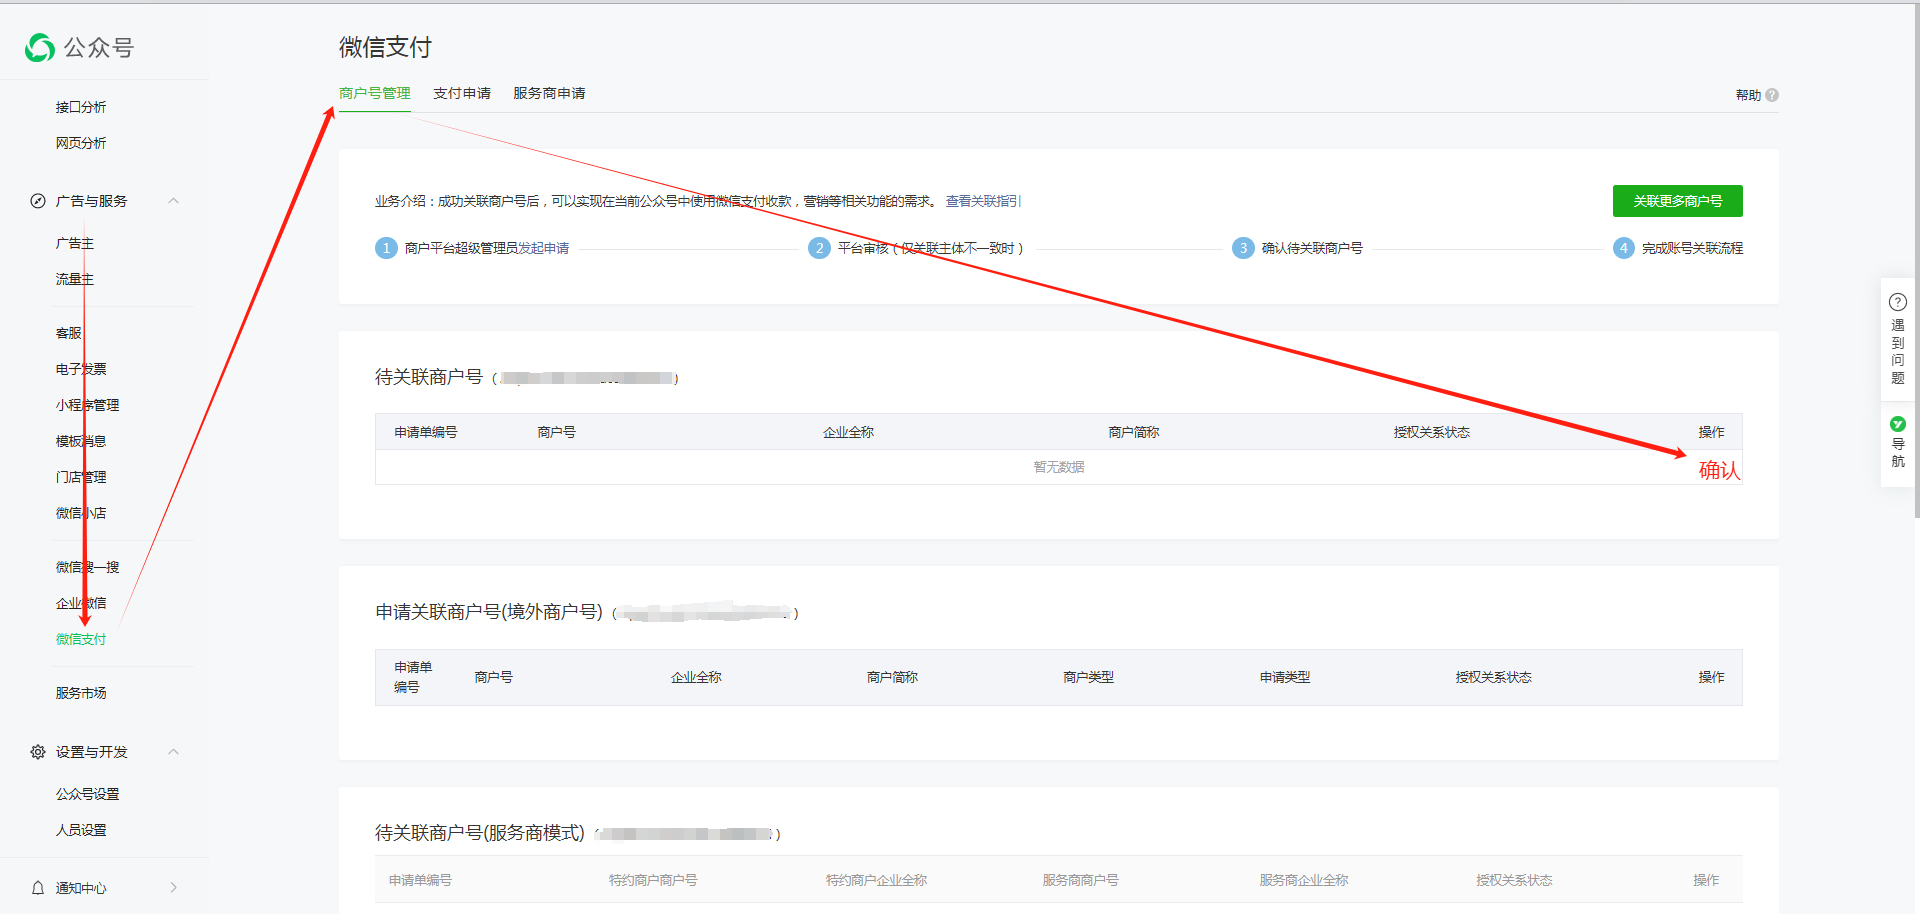Click the 特约商户商户号 column header
1920x914 pixels.
[x=653, y=880]
